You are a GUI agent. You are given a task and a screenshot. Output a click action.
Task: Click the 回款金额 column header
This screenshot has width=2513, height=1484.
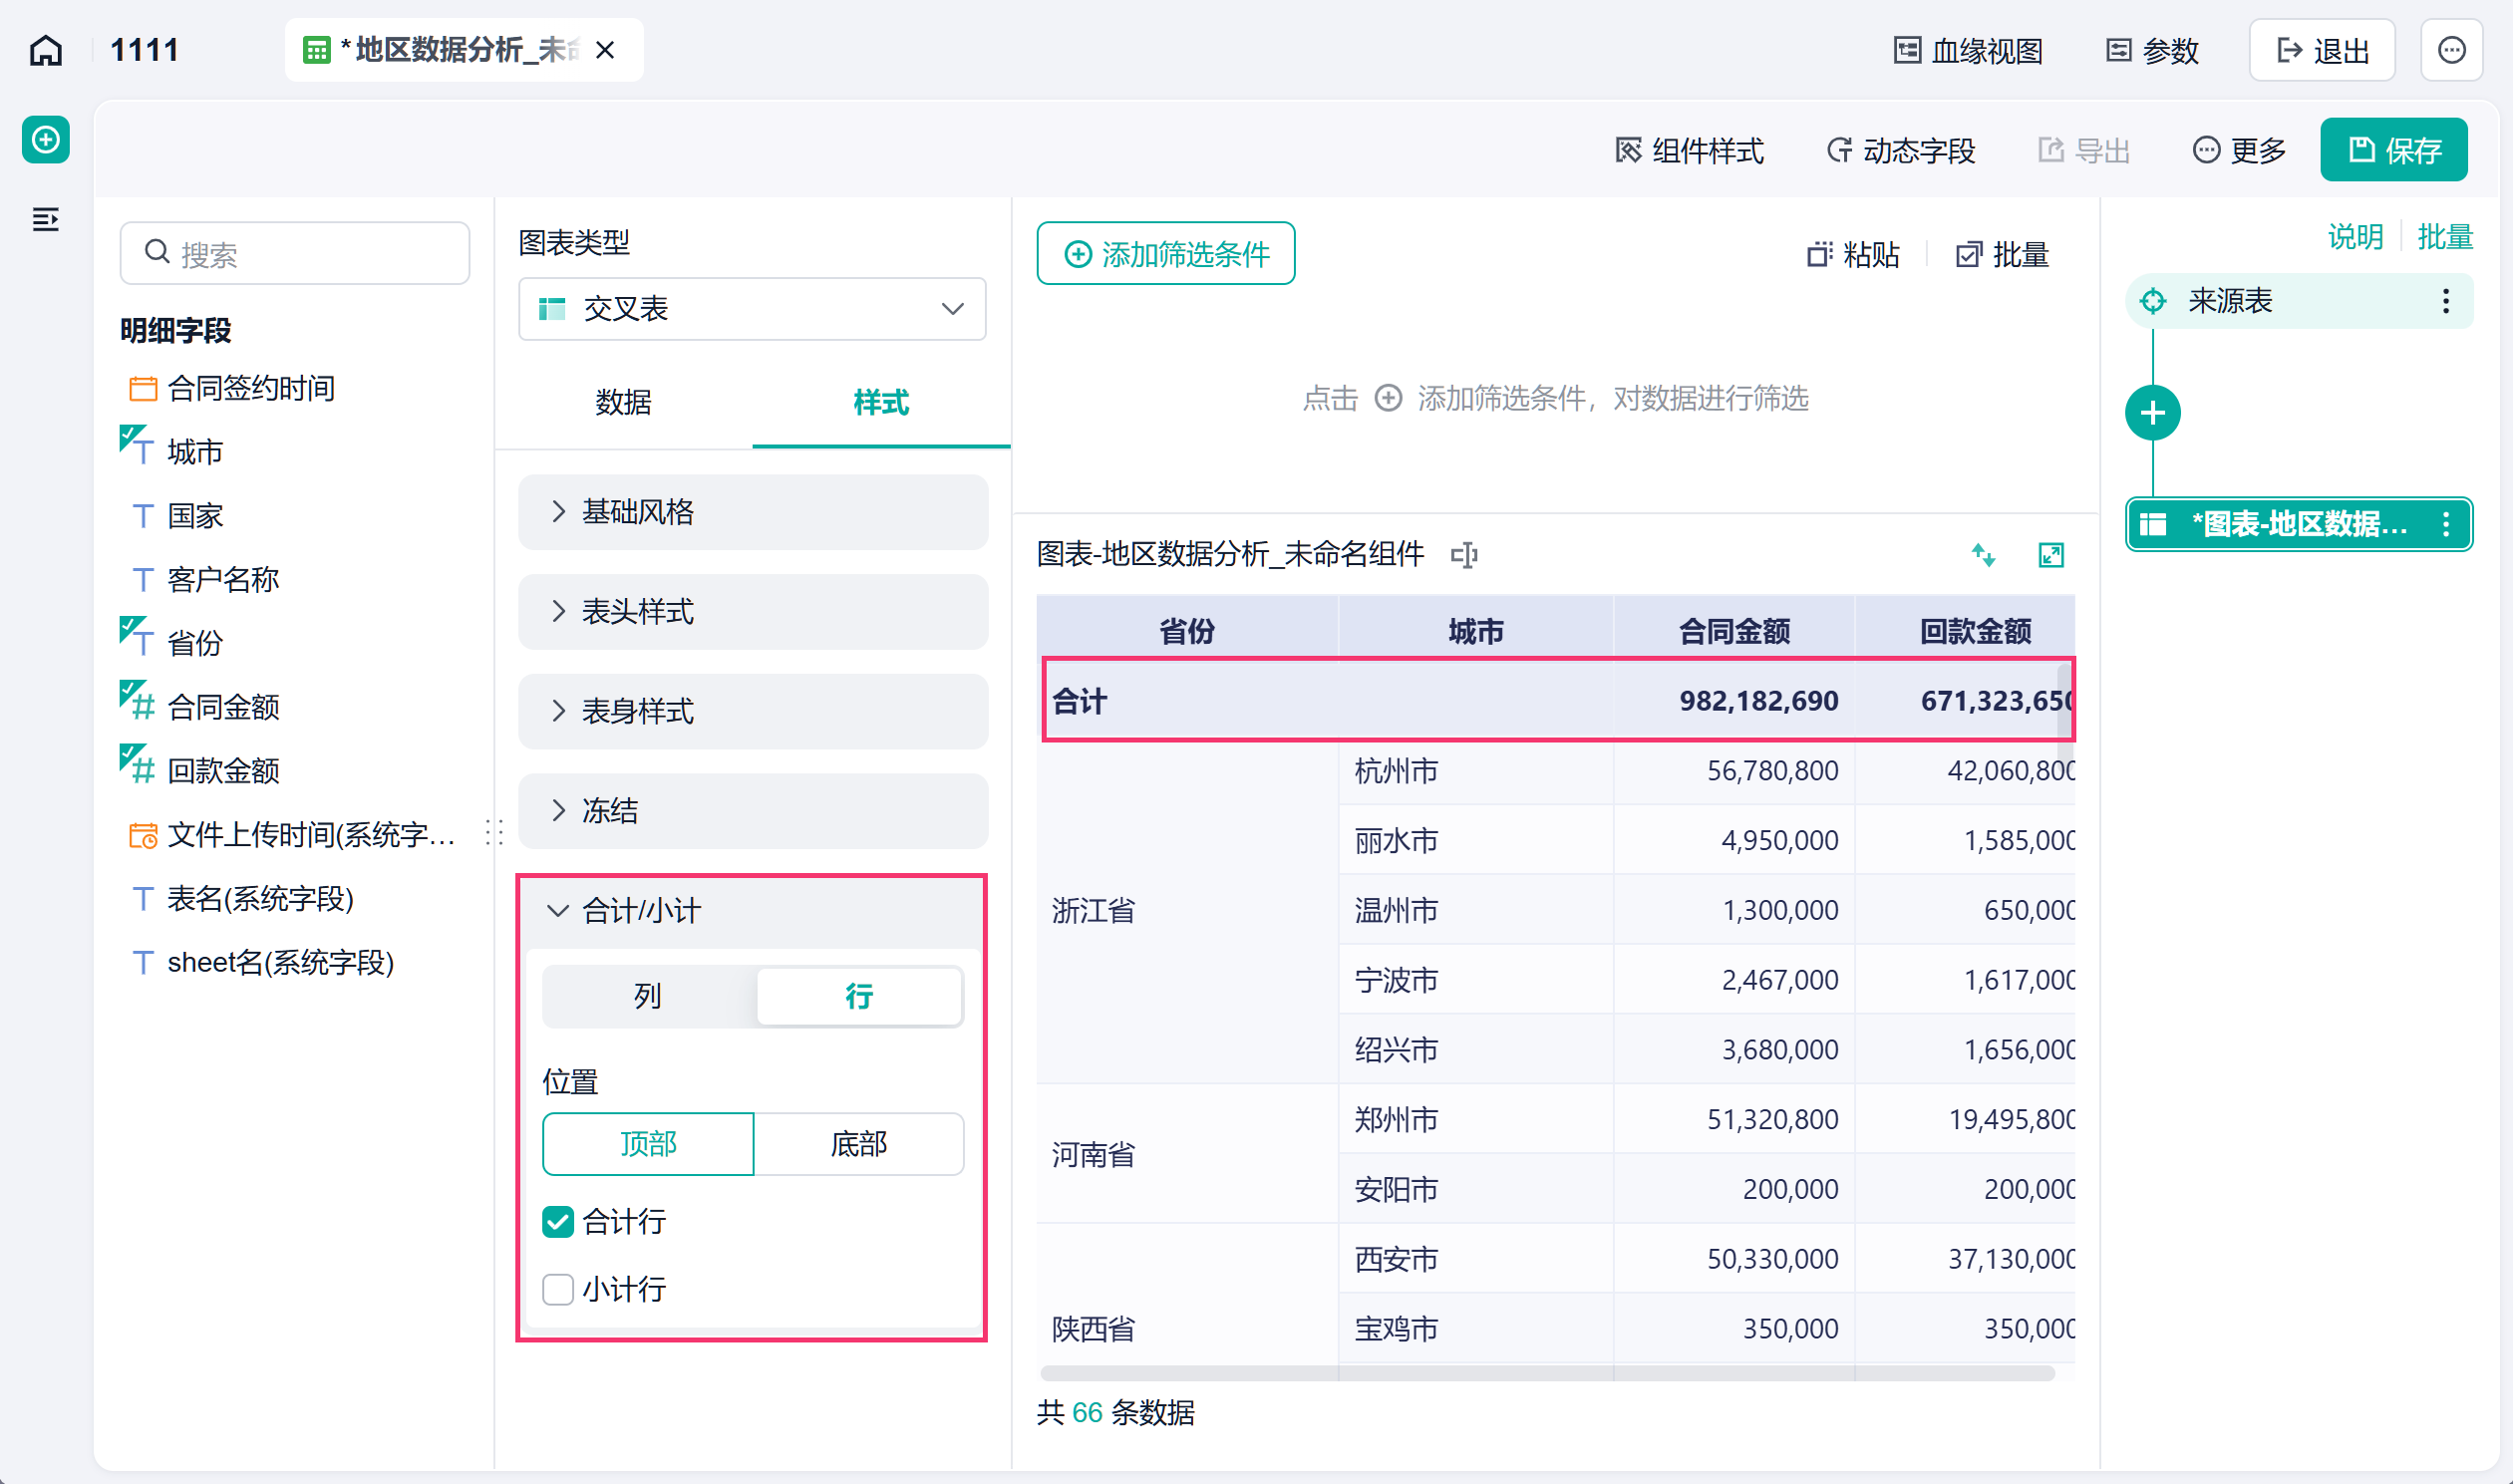pos(1966,631)
